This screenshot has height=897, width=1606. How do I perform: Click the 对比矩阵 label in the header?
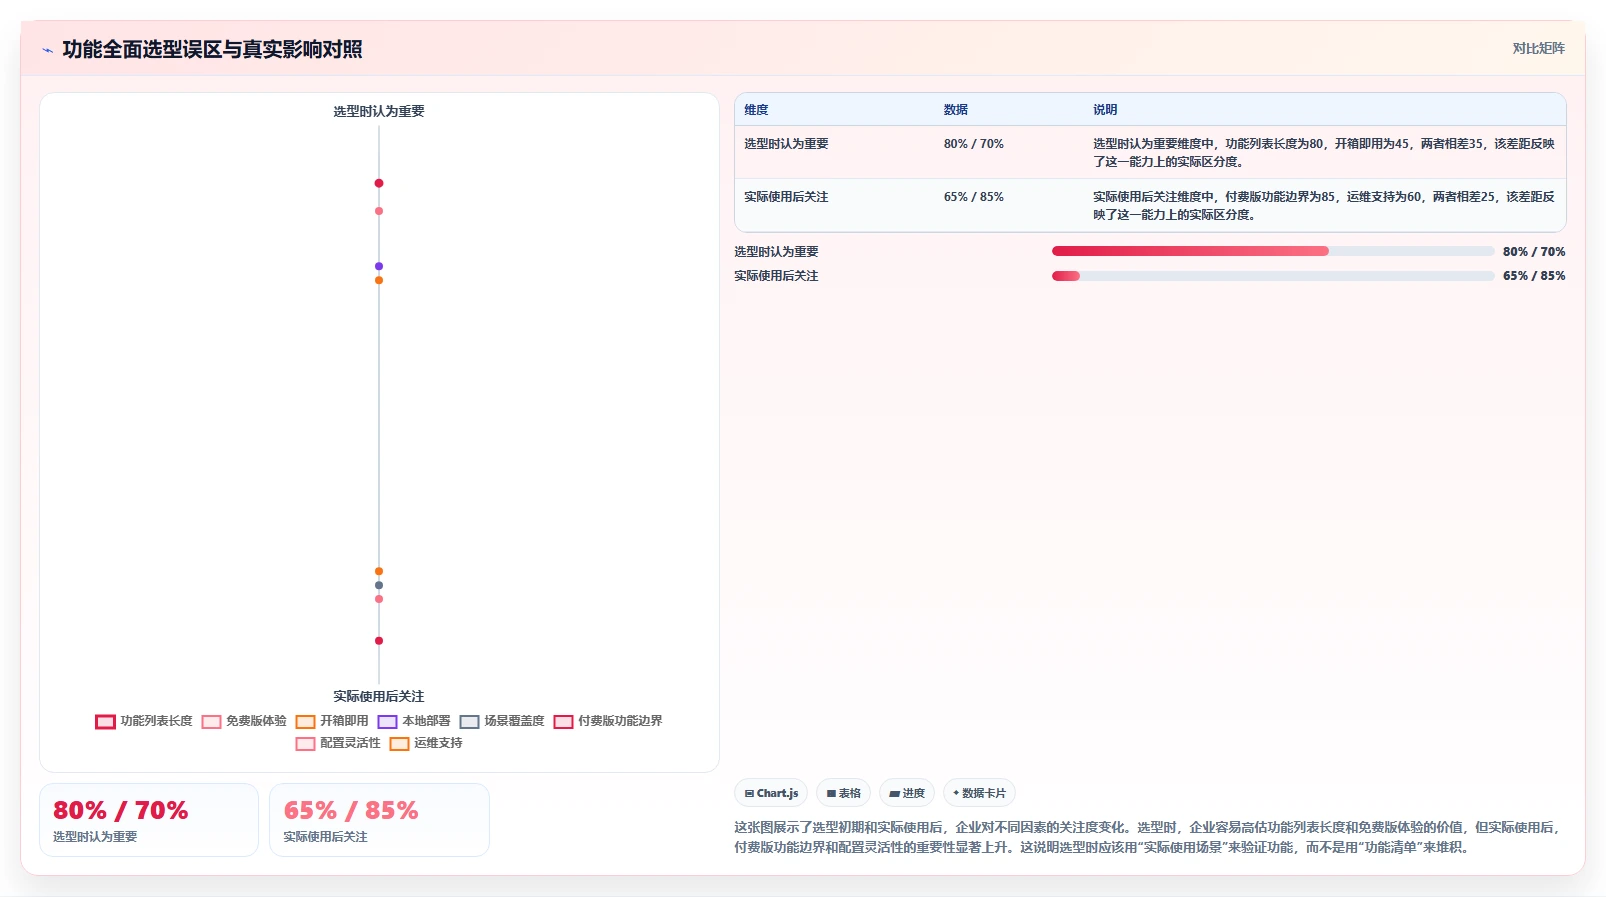coord(1538,48)
